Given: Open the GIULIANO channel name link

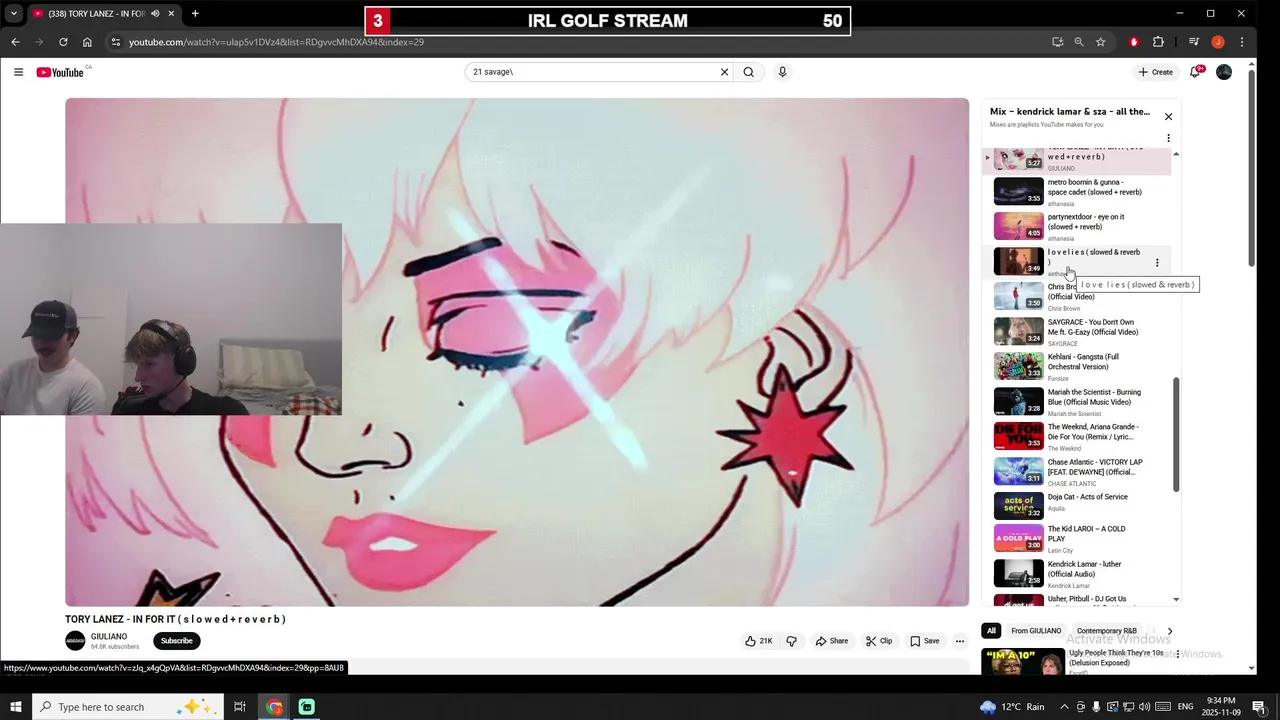Looking at the screenshot, I should pyautogui.click(x=109, y=636).
